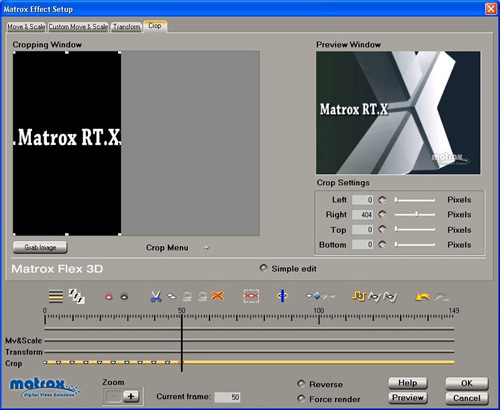Toggle the Reverse option

click(x=301, y=384)
